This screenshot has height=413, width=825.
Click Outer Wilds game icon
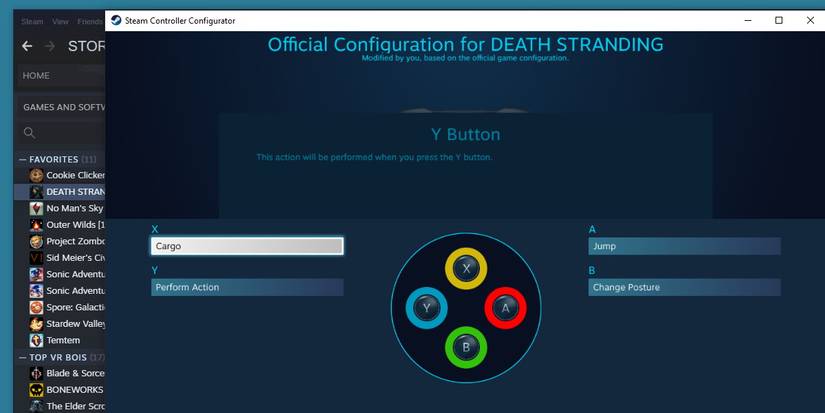36,225
